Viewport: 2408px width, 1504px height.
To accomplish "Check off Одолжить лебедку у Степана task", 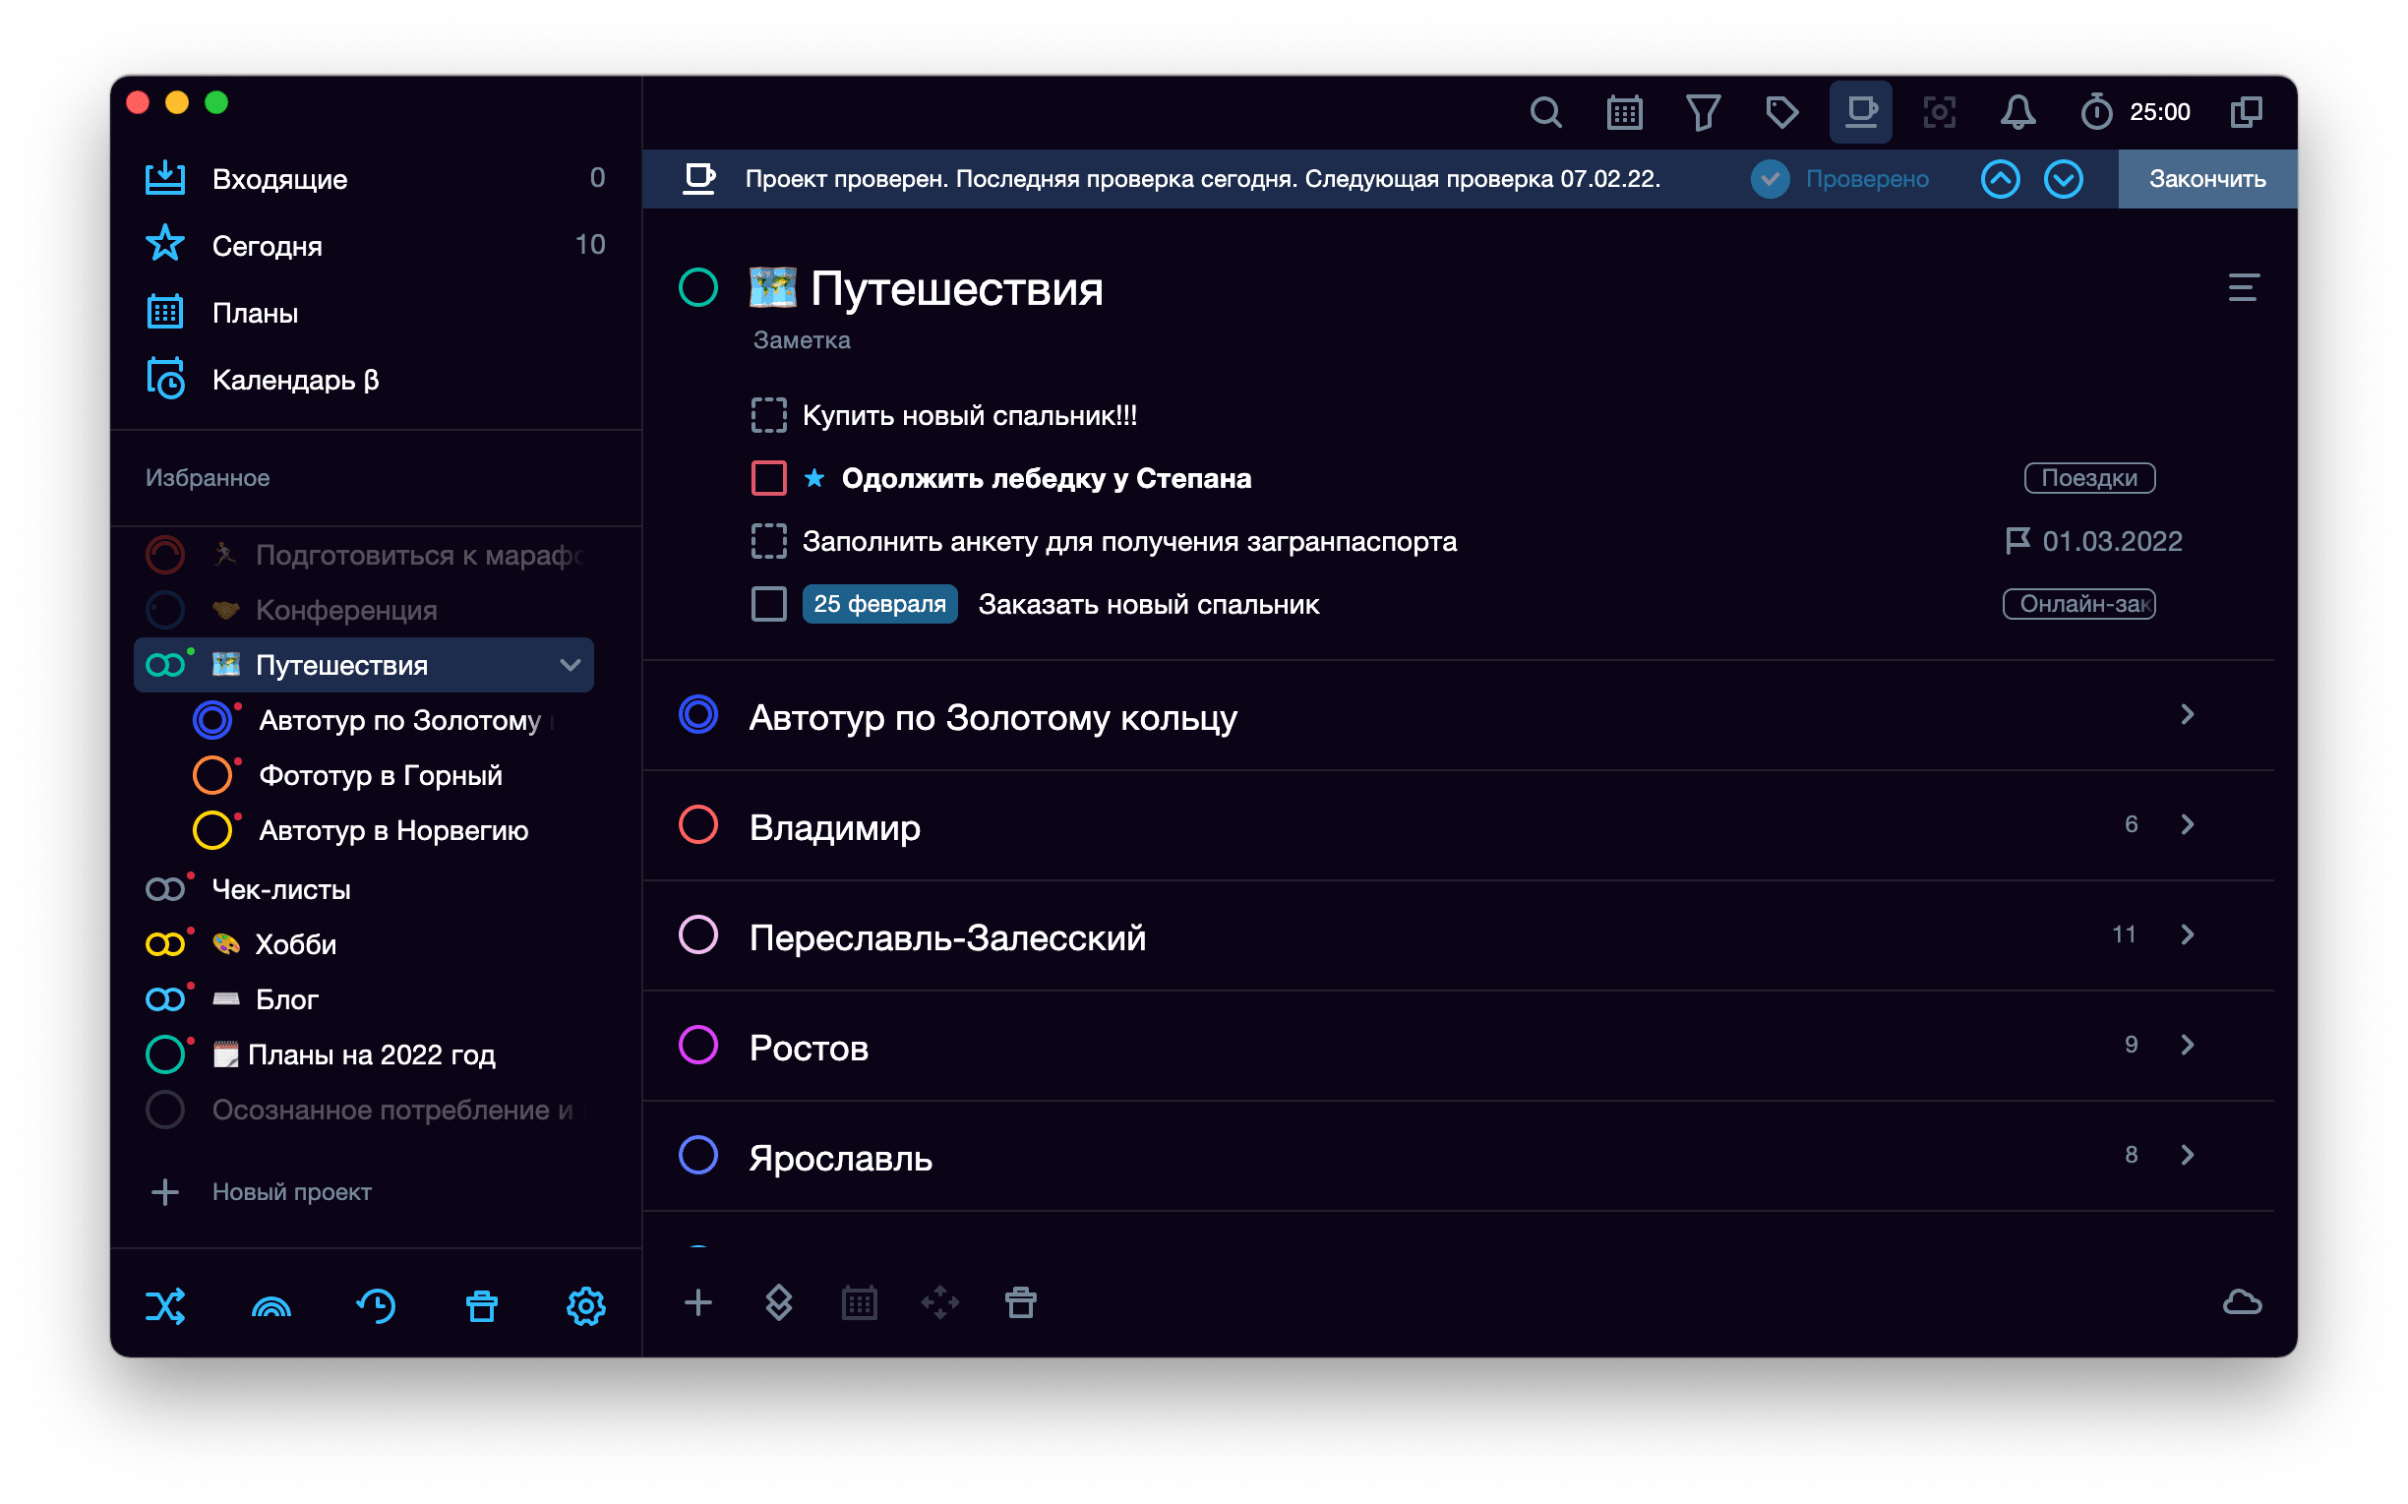I will coord(769,478).
